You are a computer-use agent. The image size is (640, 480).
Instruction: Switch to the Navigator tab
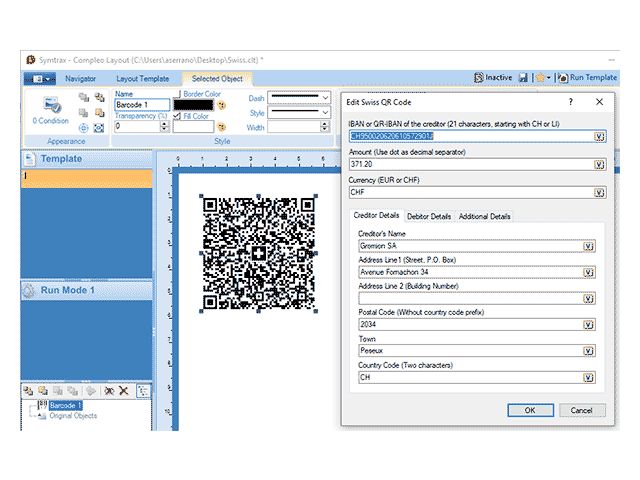[80, 79]
